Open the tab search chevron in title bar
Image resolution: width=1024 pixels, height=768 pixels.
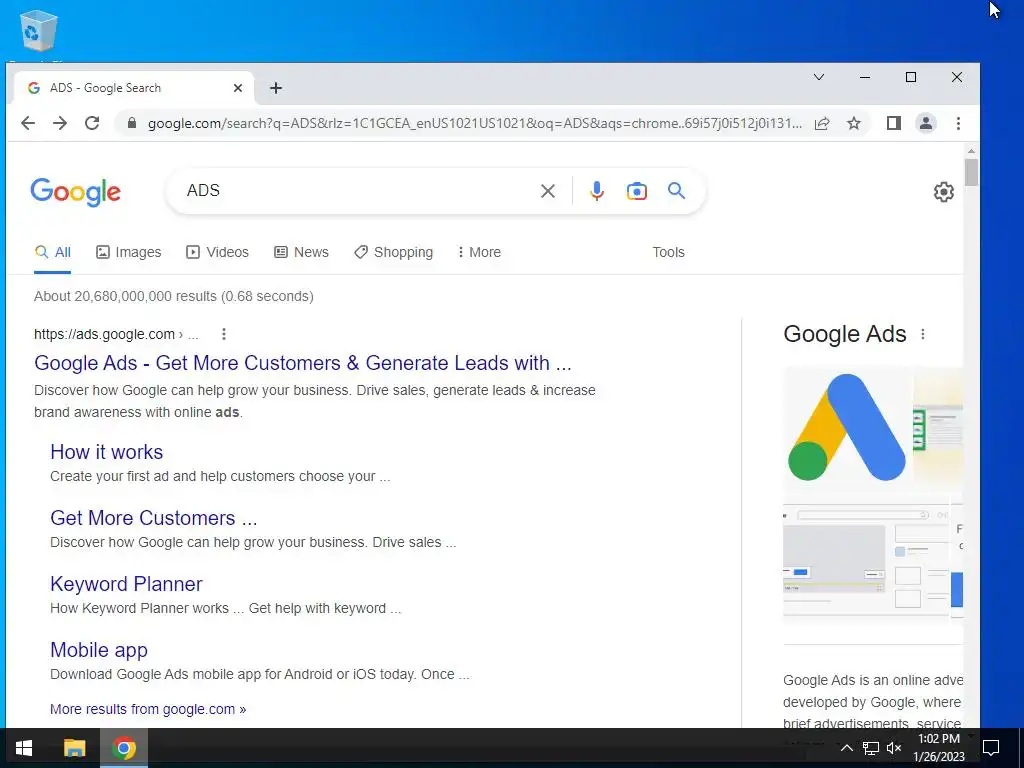(x=818, y=77)
